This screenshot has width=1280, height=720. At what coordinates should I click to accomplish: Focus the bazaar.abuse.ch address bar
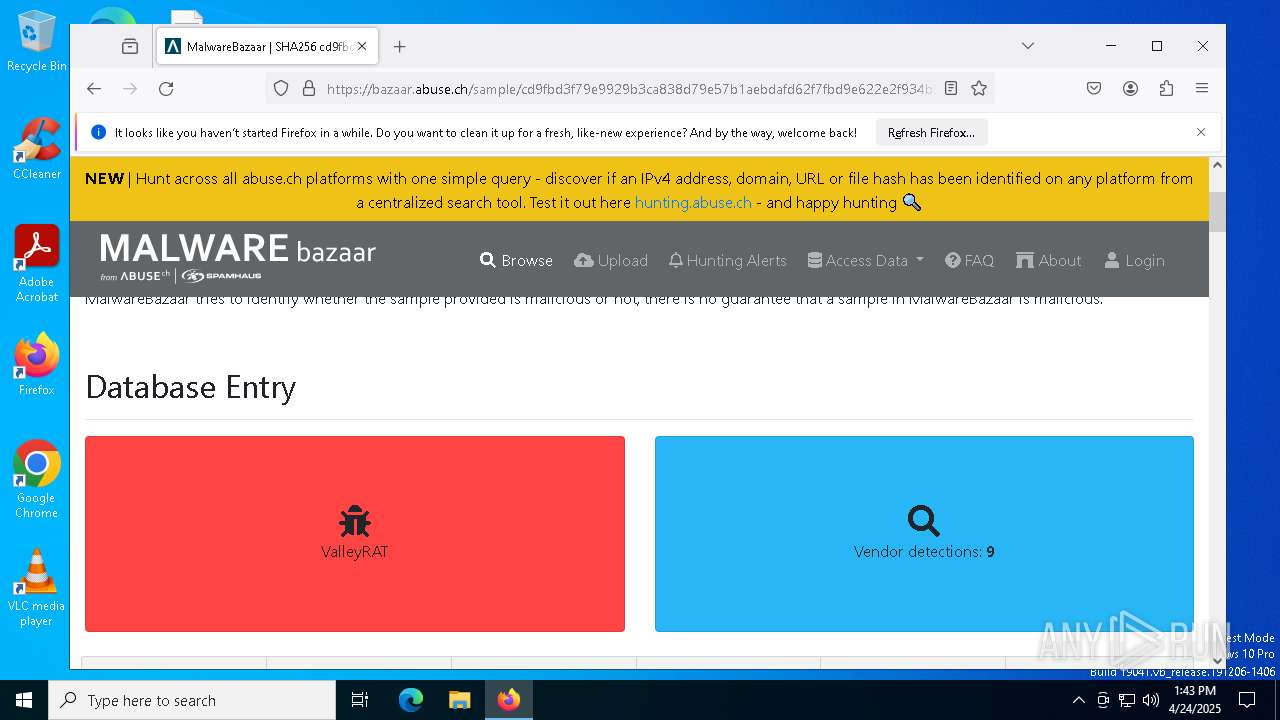click(x=630, y=88)
